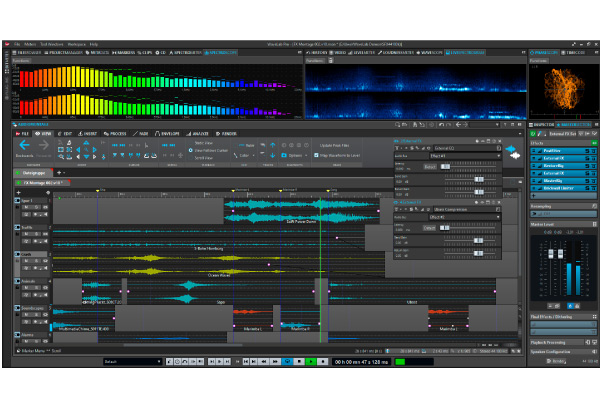
Task: Open the Default preset dropdown in transport bar
Action: tap(132, 362)
